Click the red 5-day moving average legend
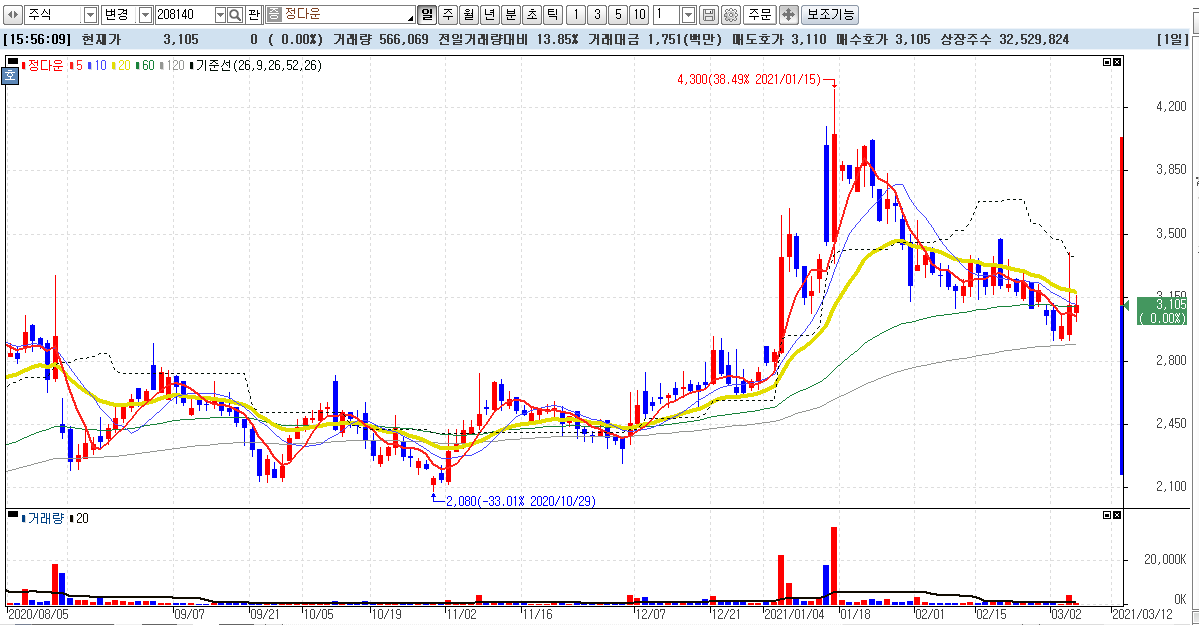 [x=76, y=66]
